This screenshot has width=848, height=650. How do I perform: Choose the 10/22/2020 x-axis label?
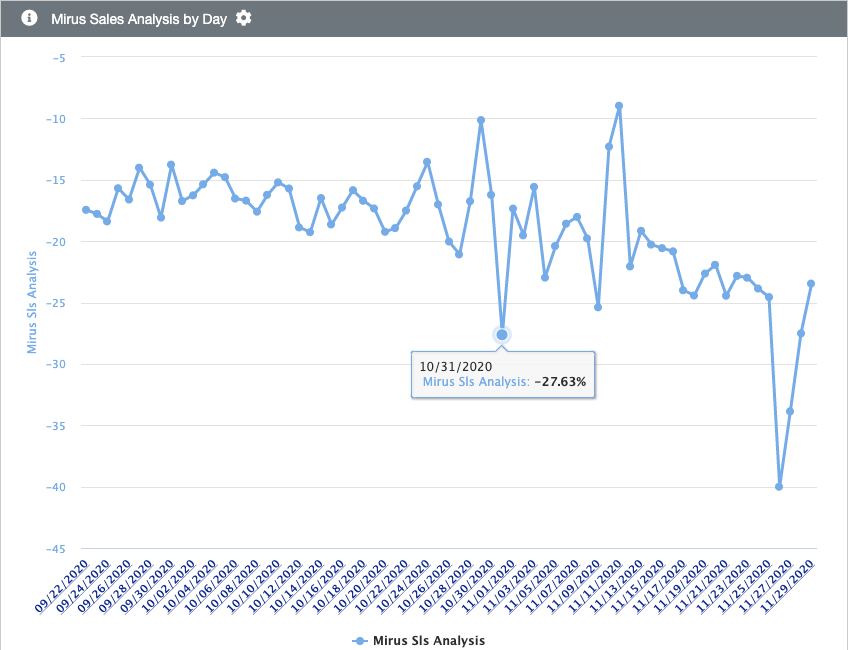pos(381,587)
